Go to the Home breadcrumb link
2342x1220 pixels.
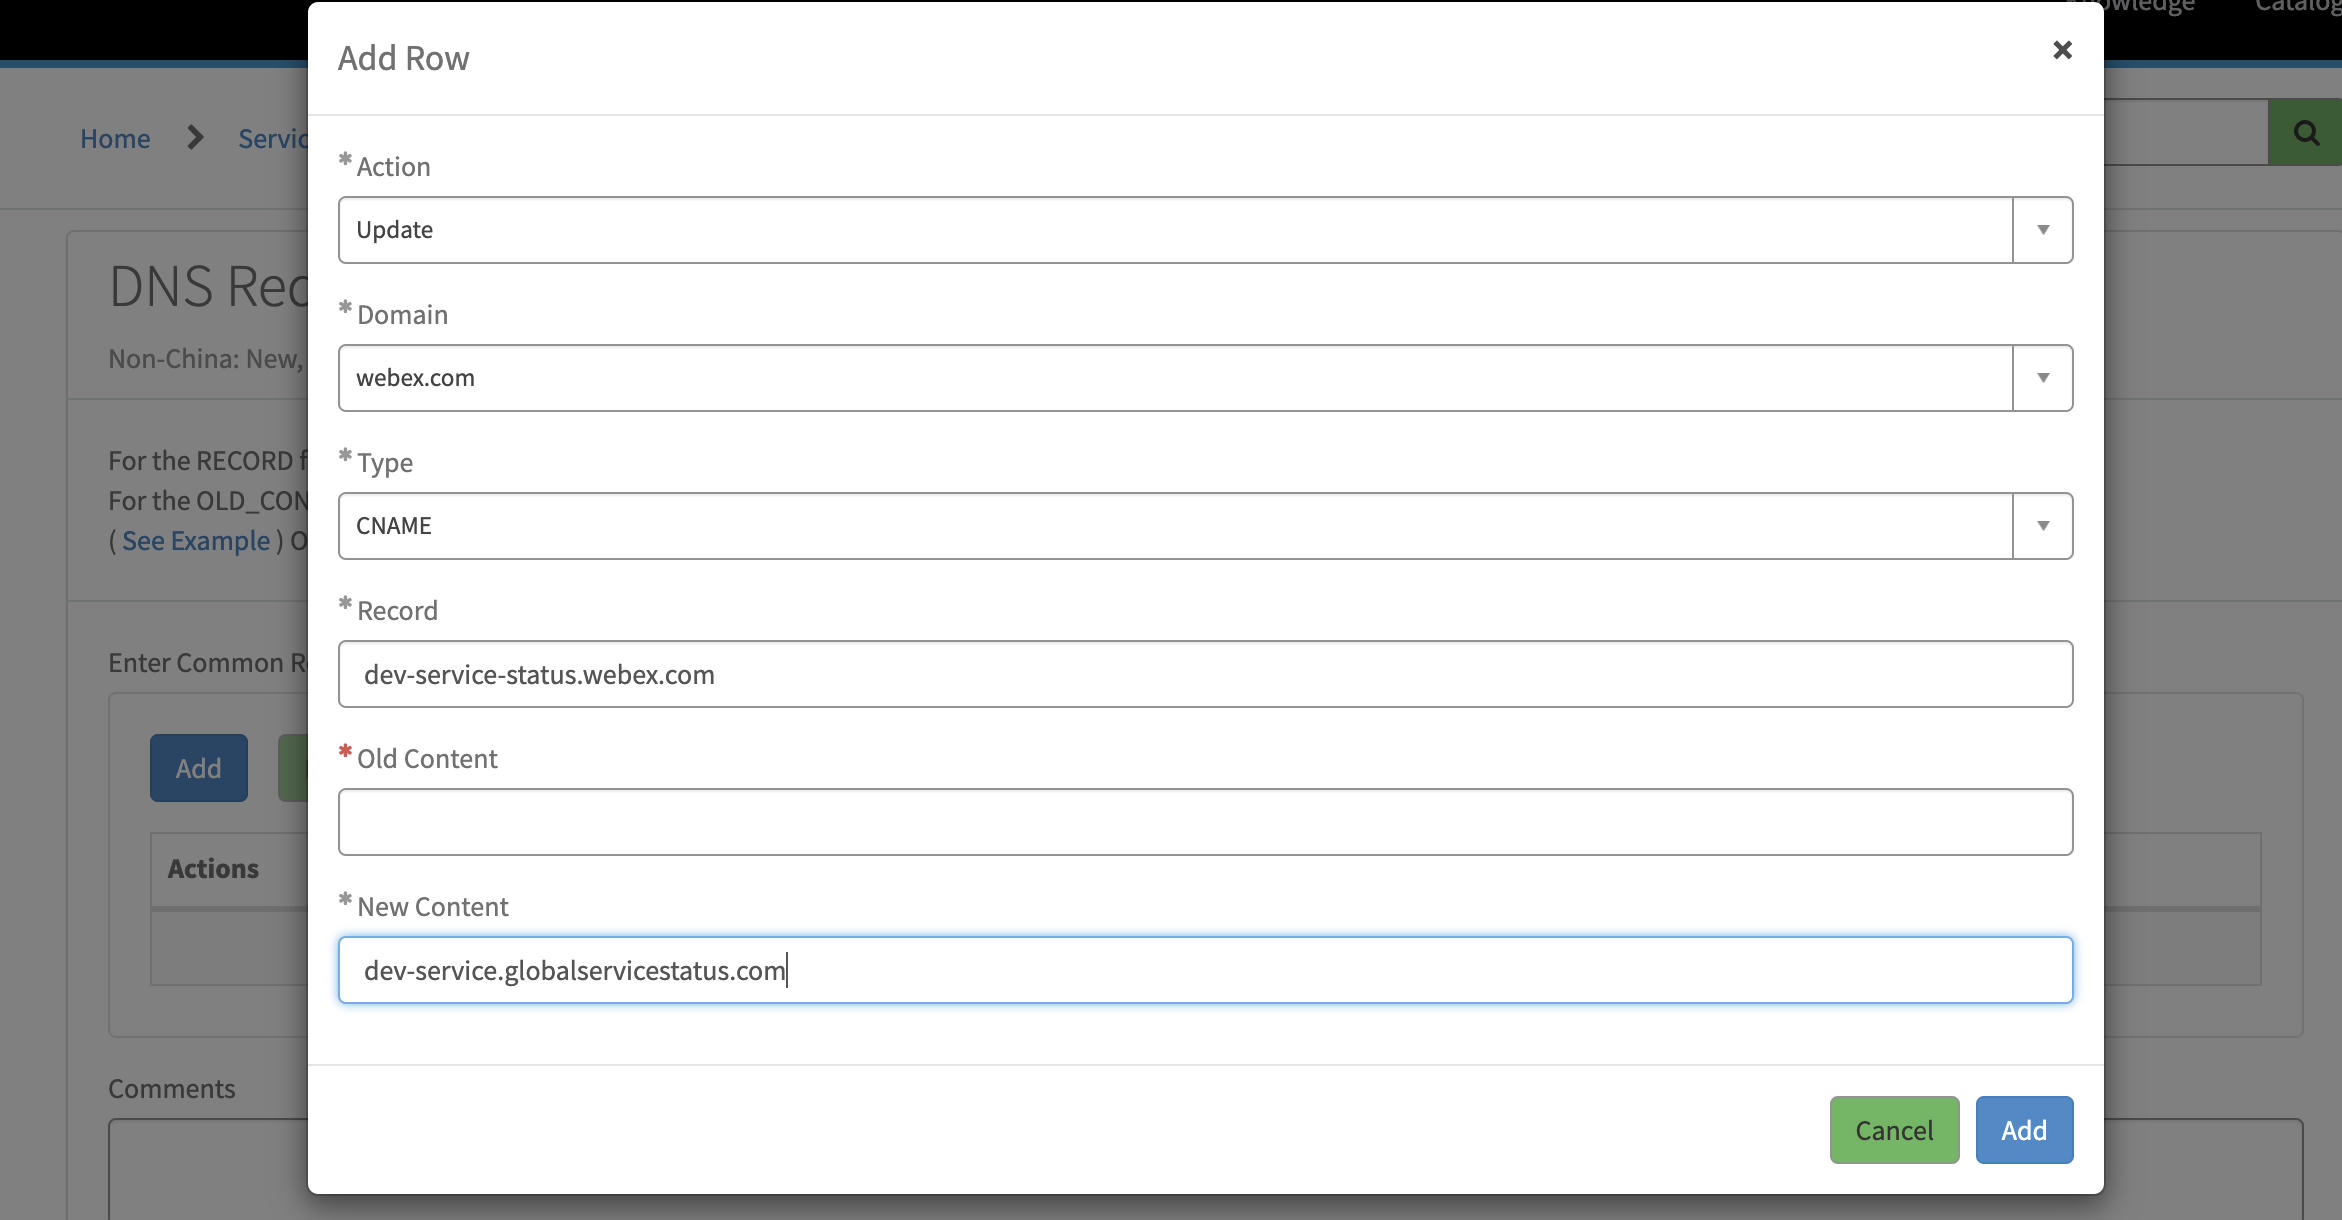(x=115, y=138)
